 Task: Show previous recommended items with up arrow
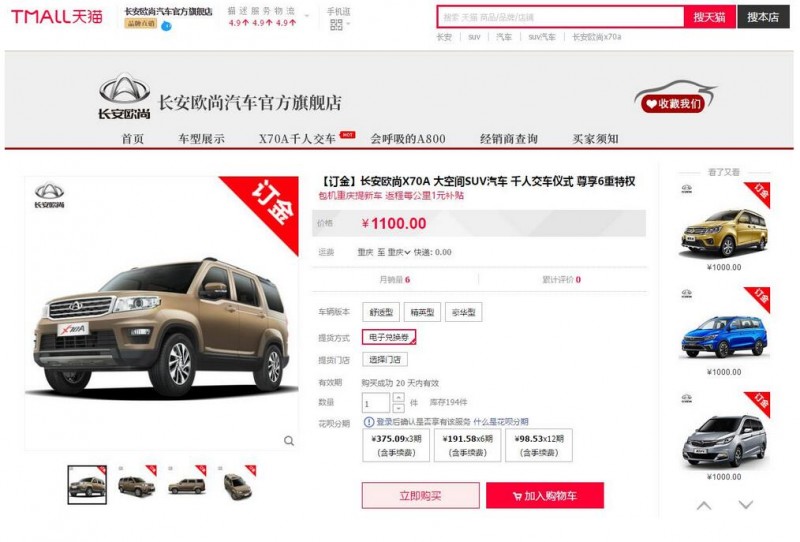point(704,505)
